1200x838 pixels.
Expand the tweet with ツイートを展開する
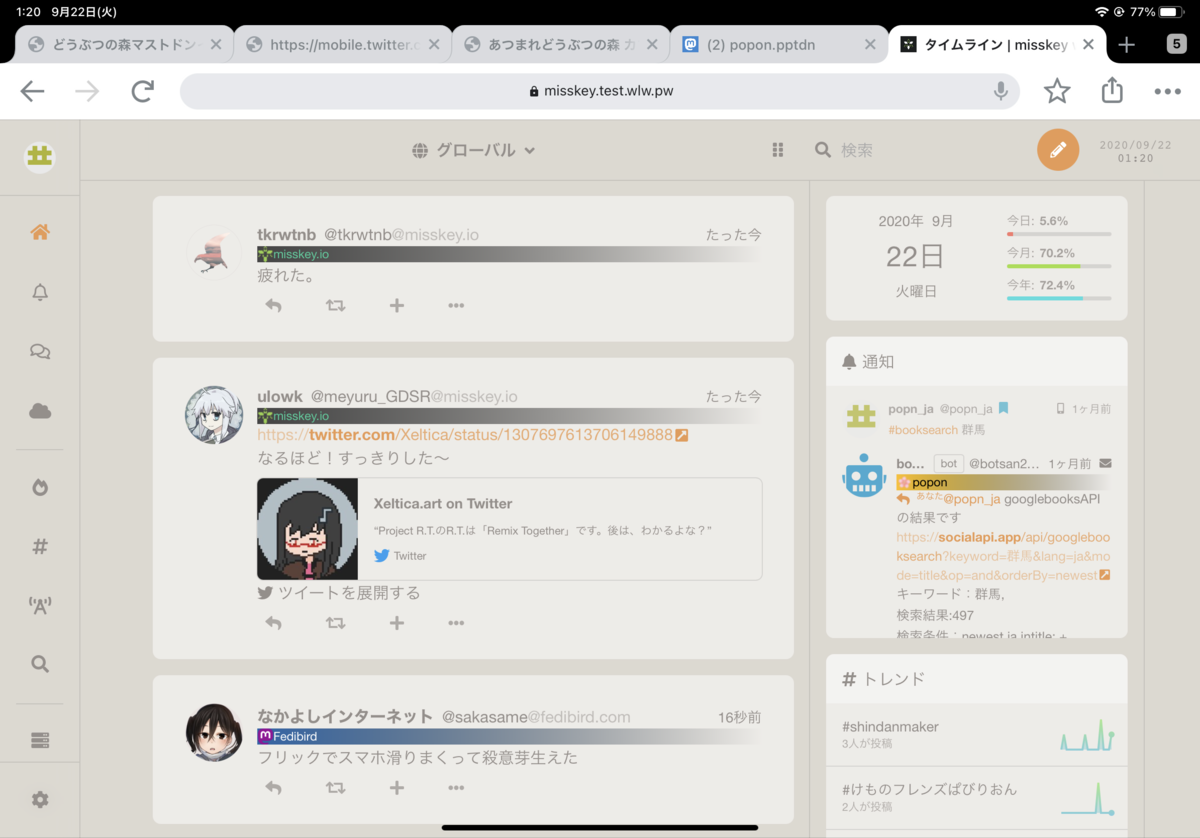tap(339, 592)
